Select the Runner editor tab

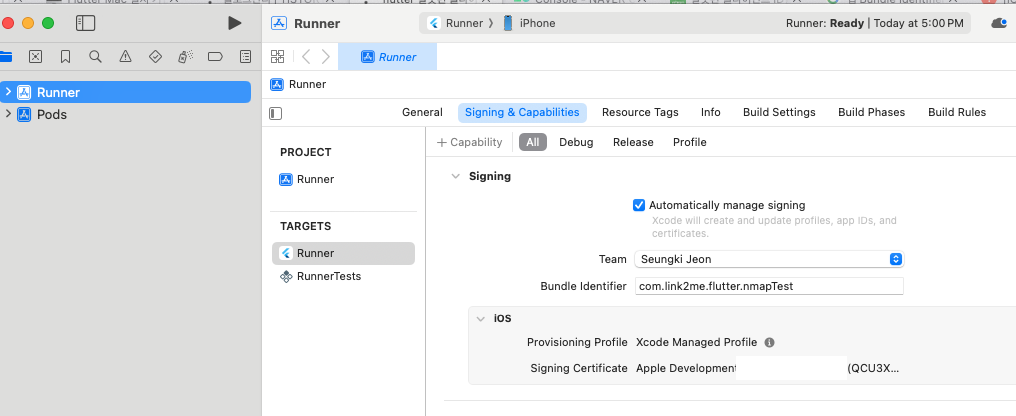point(387,57)
